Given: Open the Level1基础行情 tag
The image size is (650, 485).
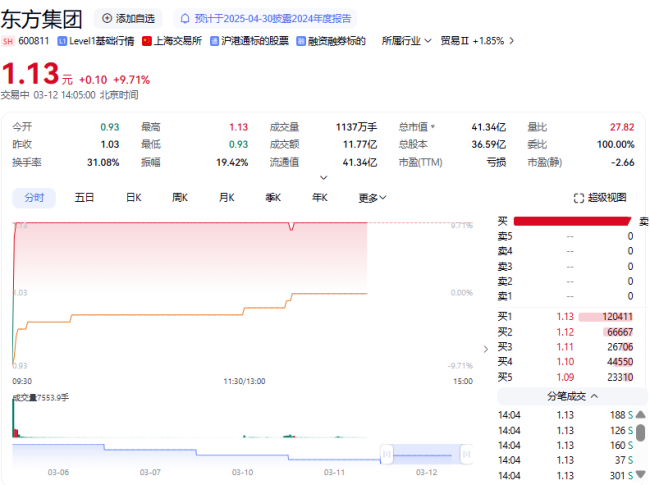Looking at the screenshot, I should coord(96,41).
